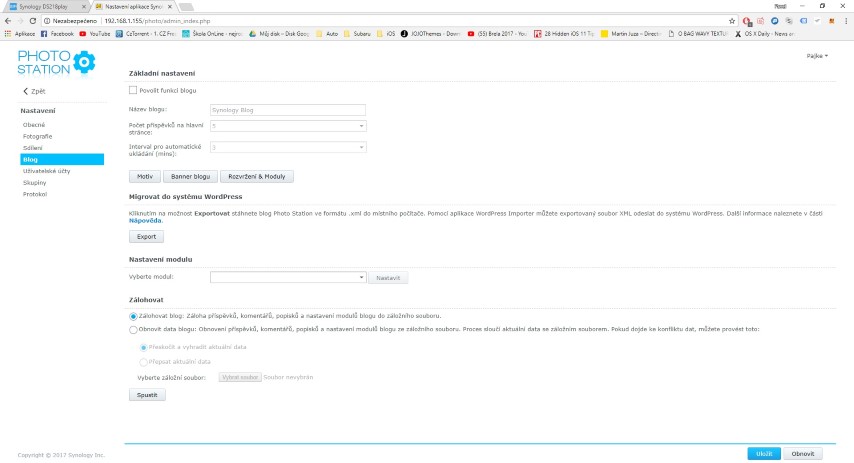Select the Obnovit data blogu radio option

(x=133, y=330)
